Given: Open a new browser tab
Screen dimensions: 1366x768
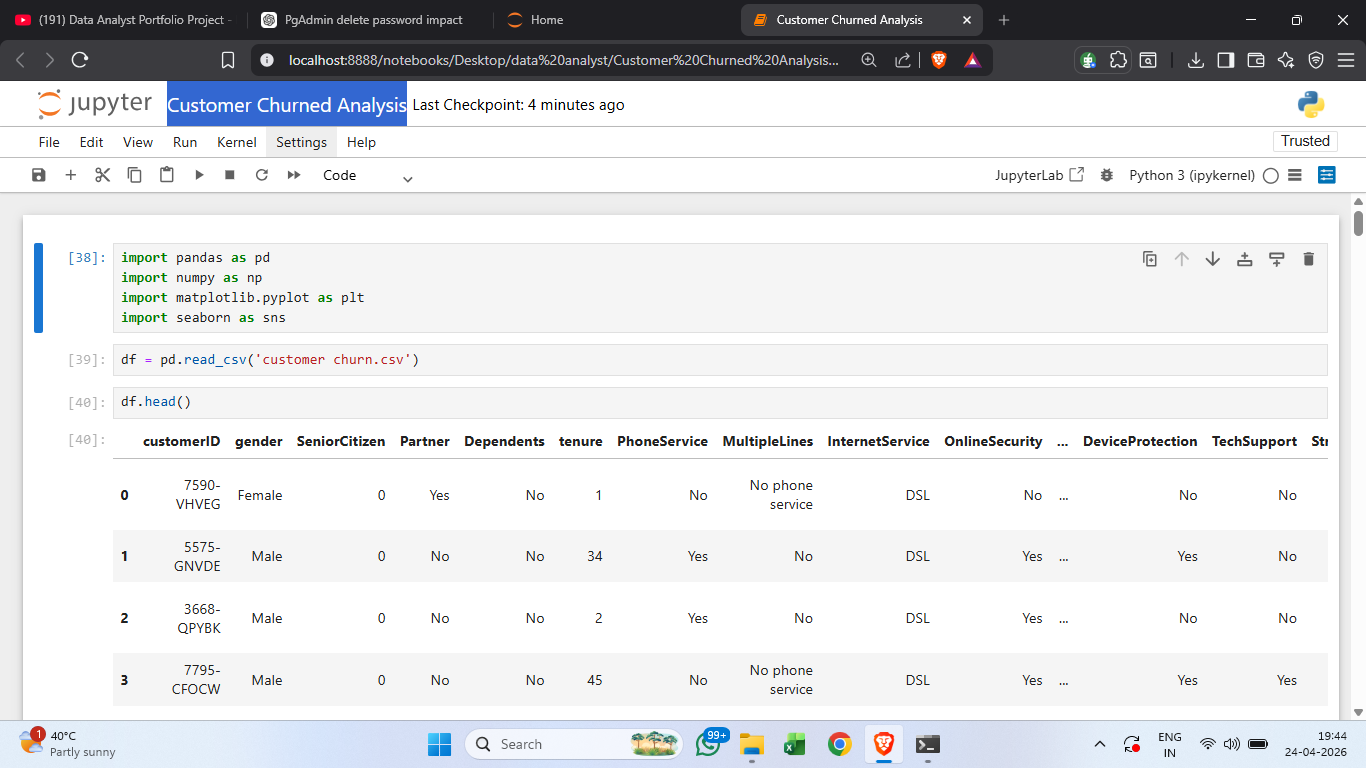Looking at the screenshot, I should (1004, 20).
